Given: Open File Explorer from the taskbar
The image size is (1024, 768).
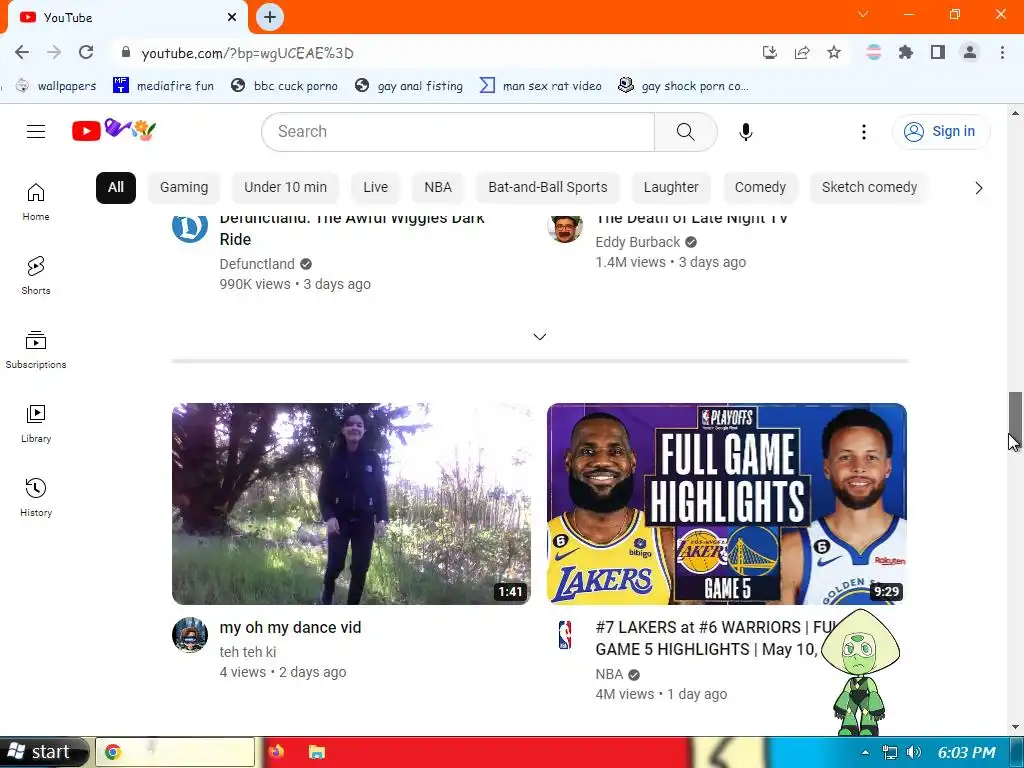Looking at the screenshot, I should tap(316, 752).
